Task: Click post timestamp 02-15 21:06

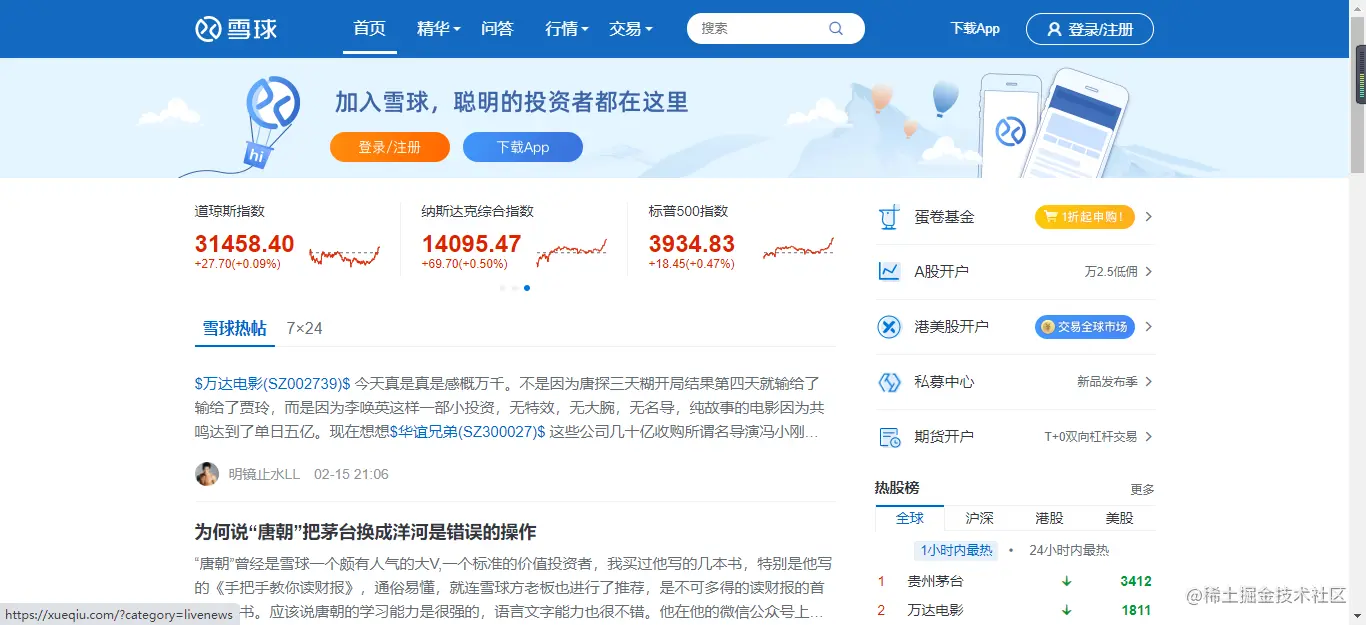Action: pyautogui.click(x=351, y=474)
